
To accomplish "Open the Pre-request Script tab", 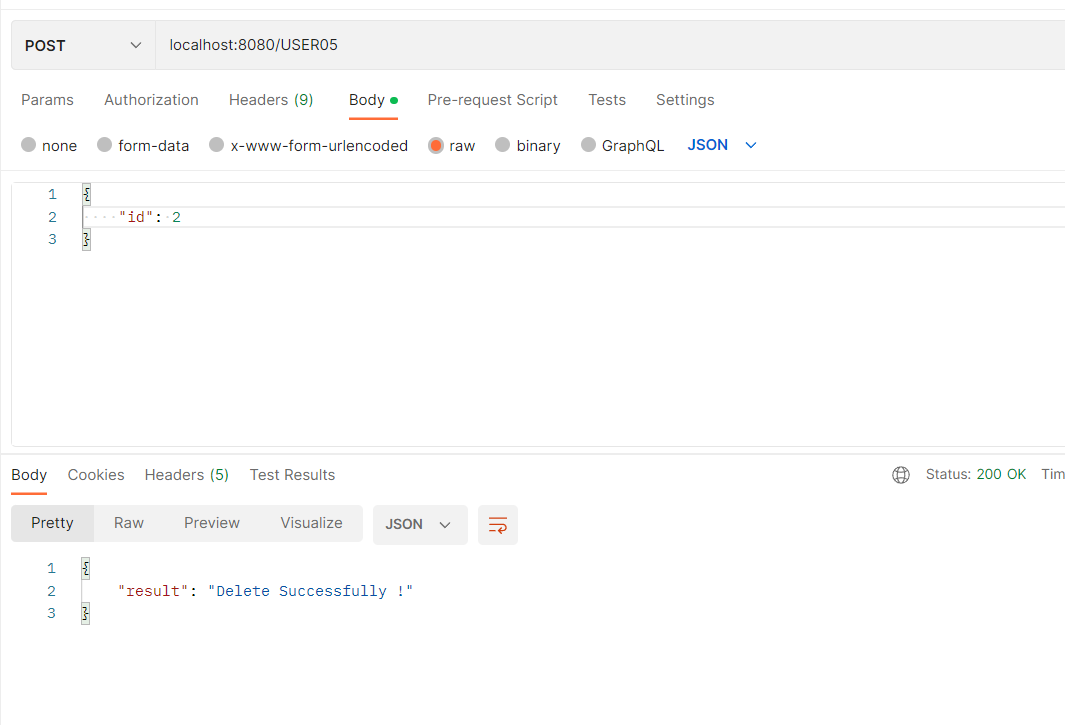I will (492, 100).
